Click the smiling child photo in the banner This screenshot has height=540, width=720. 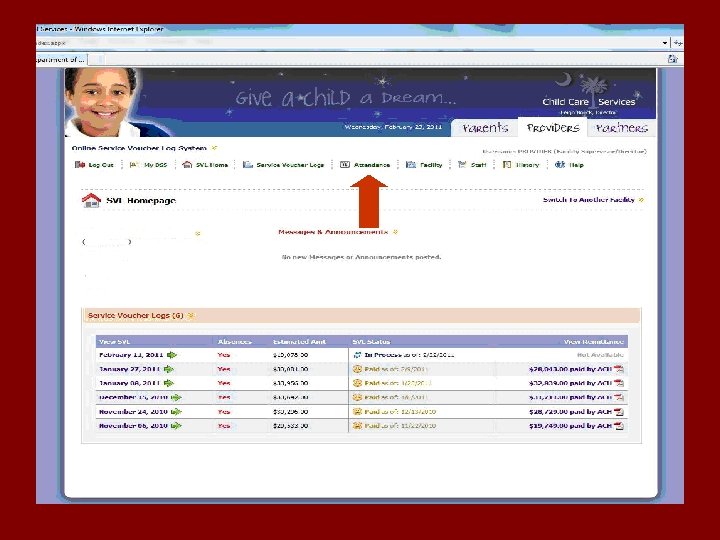102,102
